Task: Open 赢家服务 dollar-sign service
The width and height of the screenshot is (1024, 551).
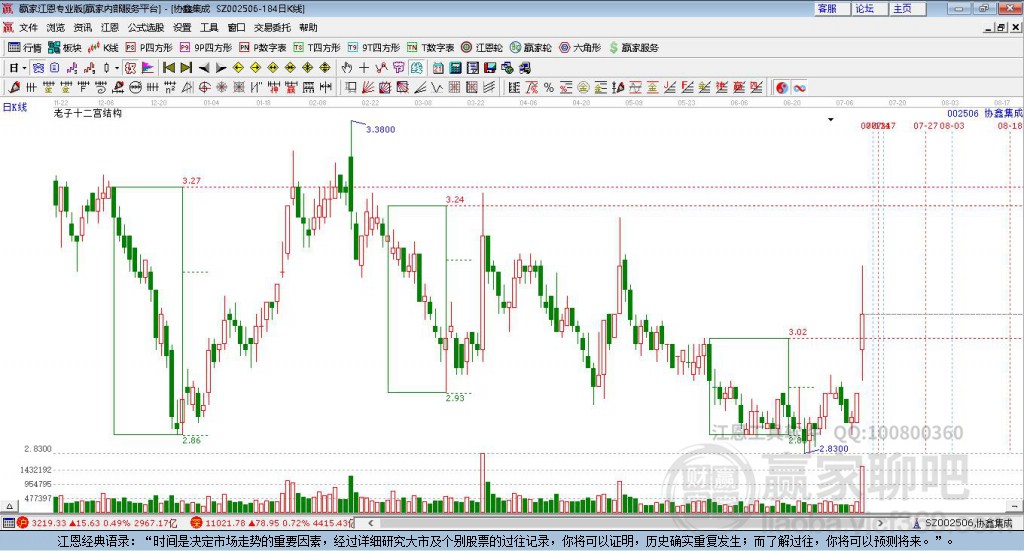Action: point(633,48)
